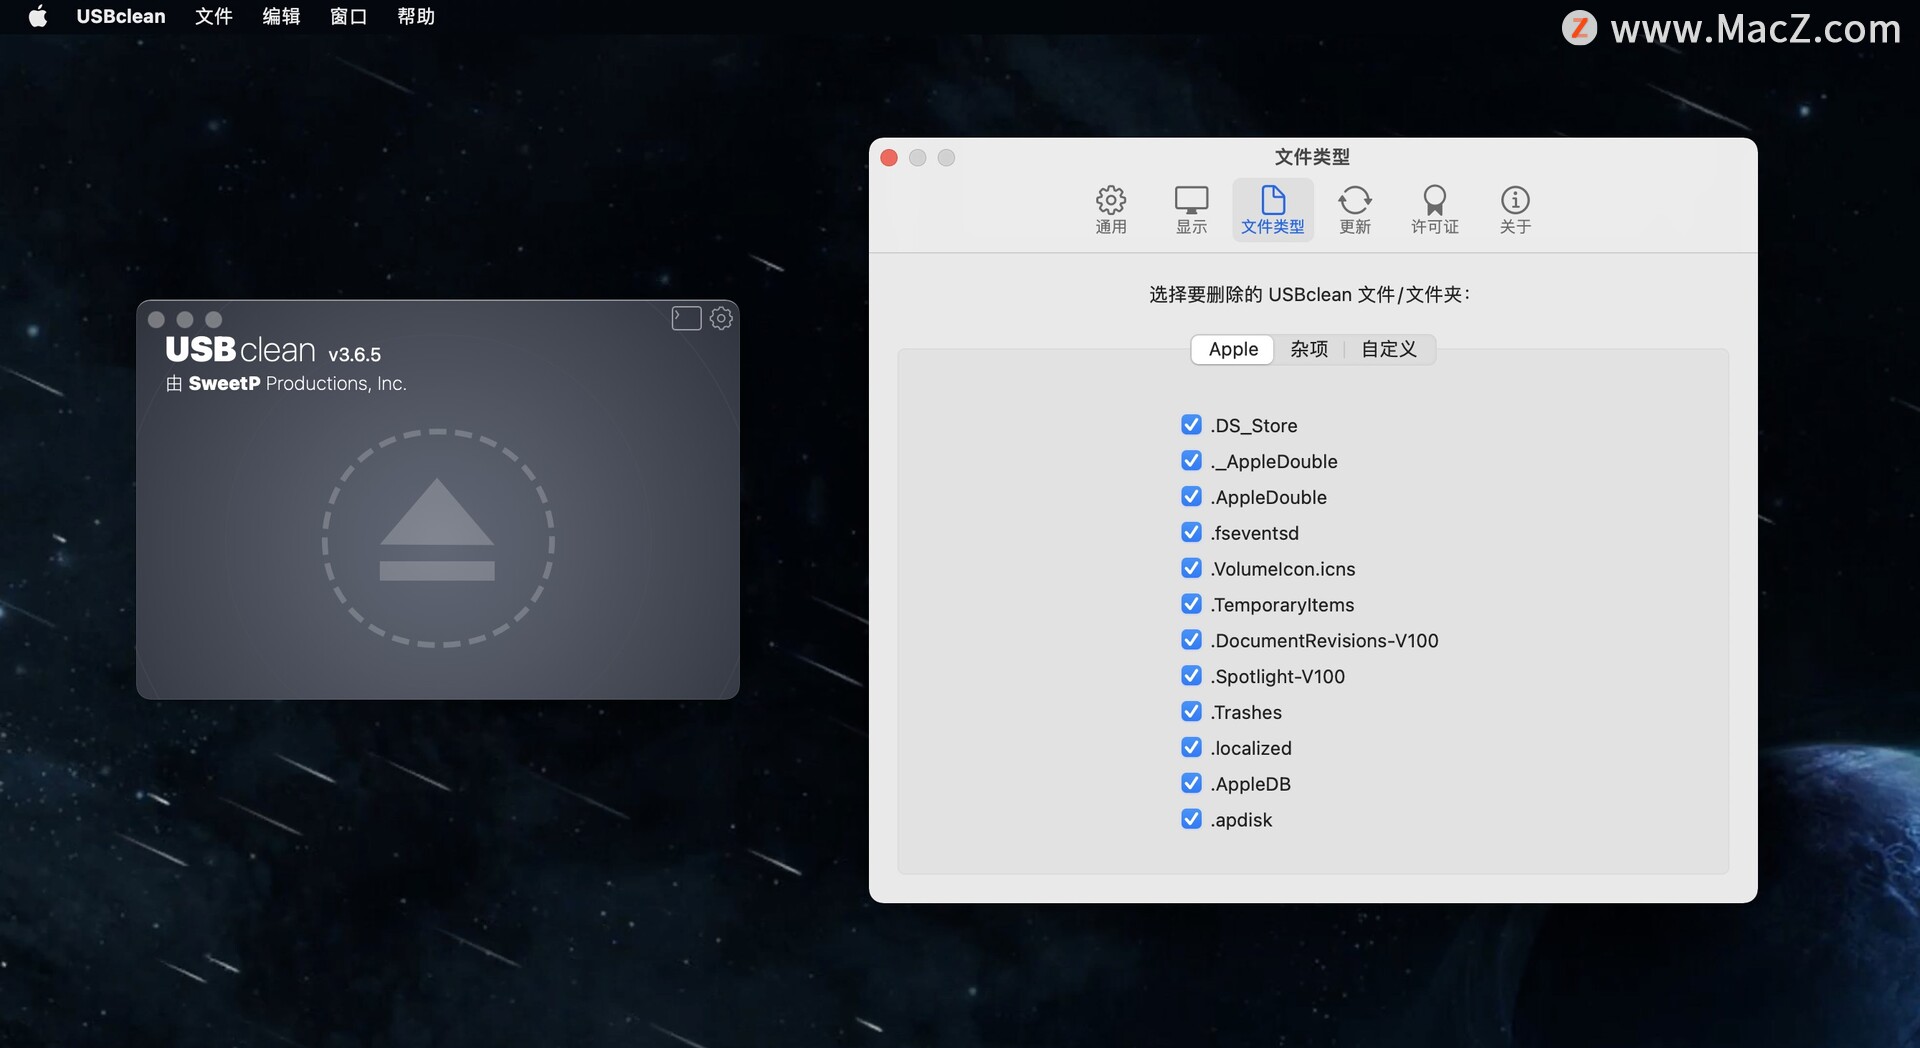Image resolution: width=1920 pixels, height=1048 pixels.
Task: Toggle the .DS_Store checkbox
Action: point(1191,425)
